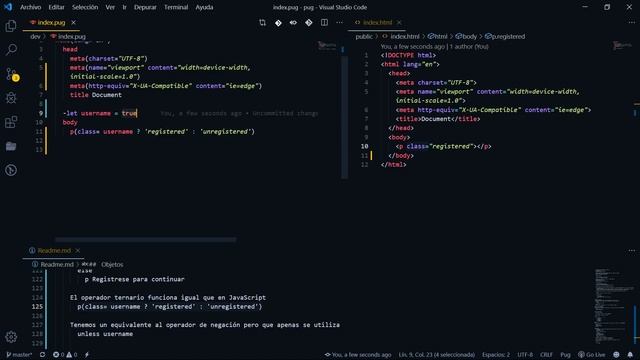640x360 pixels.
Task: Change CRLF end of line sequence
Action: [x=547, y=355]
